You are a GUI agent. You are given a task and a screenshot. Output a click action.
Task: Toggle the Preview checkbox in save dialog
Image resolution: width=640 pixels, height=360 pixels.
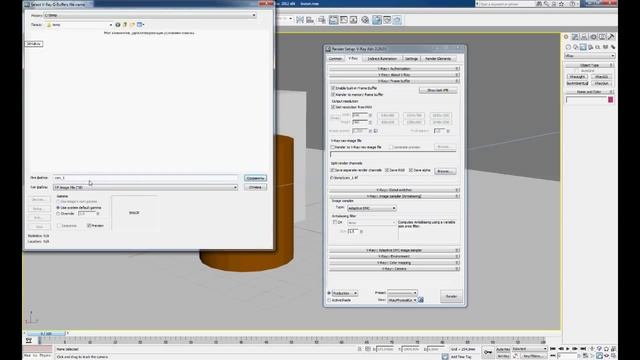89,225
